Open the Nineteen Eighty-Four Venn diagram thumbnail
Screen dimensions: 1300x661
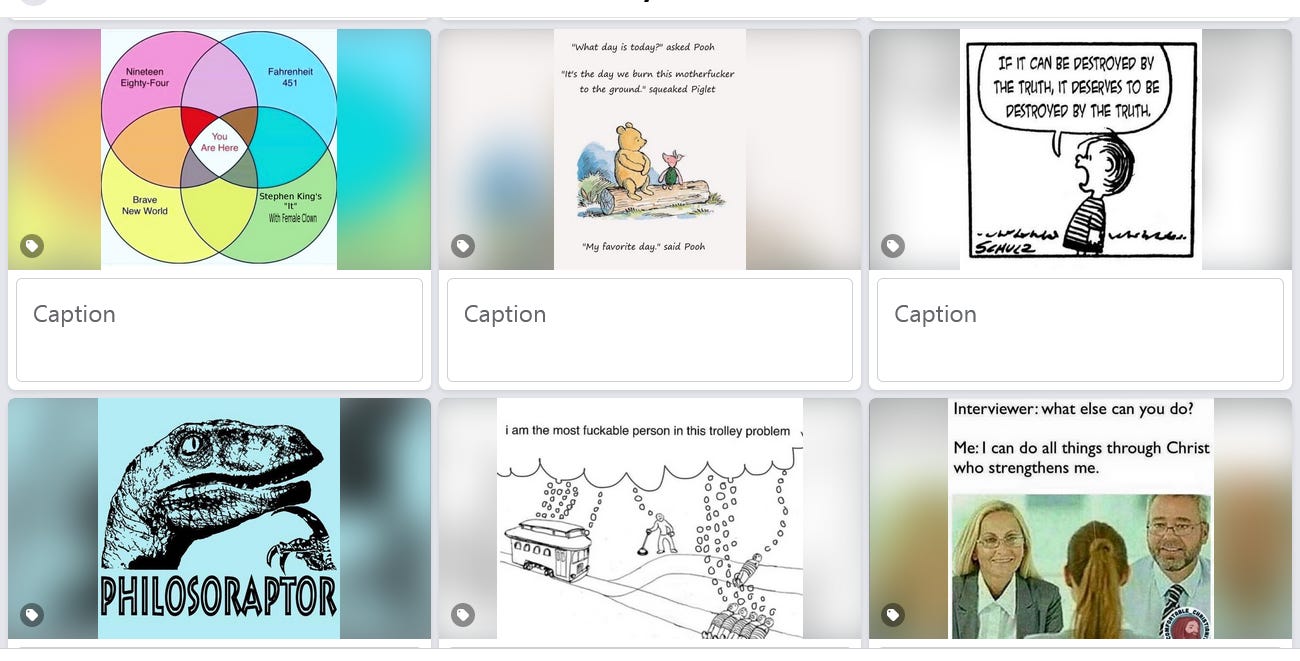219,149
